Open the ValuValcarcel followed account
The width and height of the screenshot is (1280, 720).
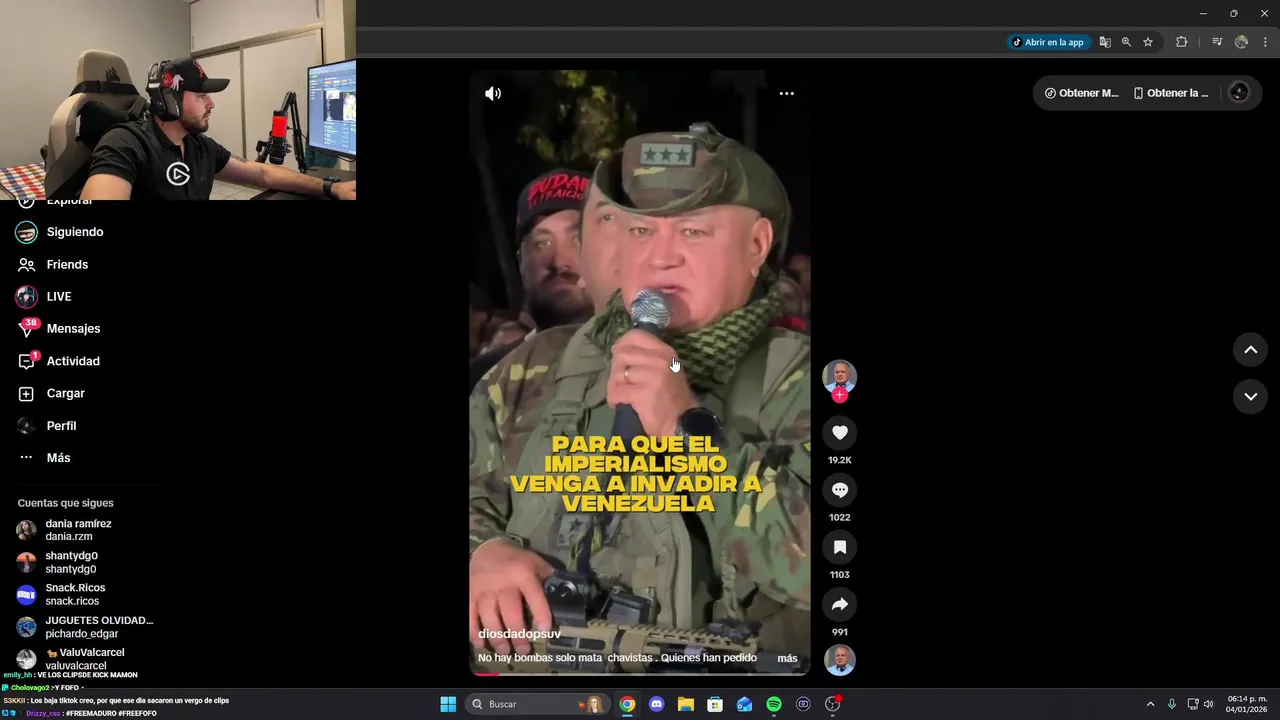pyautogui.click(x=85, y=659)
